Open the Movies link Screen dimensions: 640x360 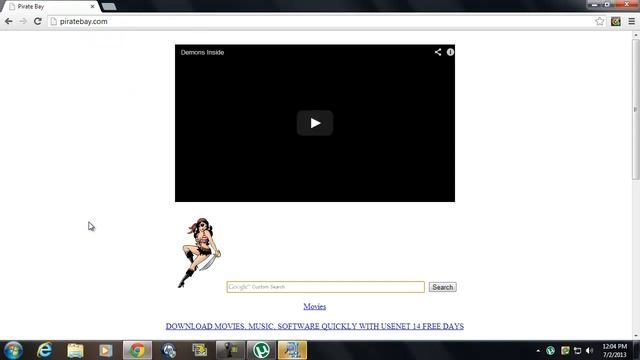(x=314, y=307)
